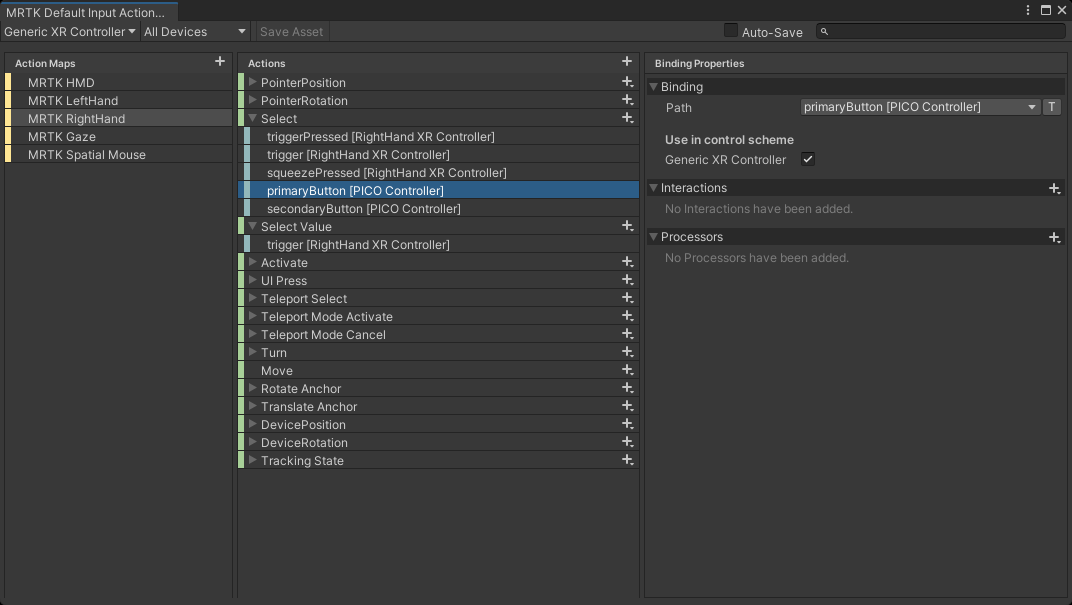Select the MRTK Gaze action map

[x=119, y=136]
